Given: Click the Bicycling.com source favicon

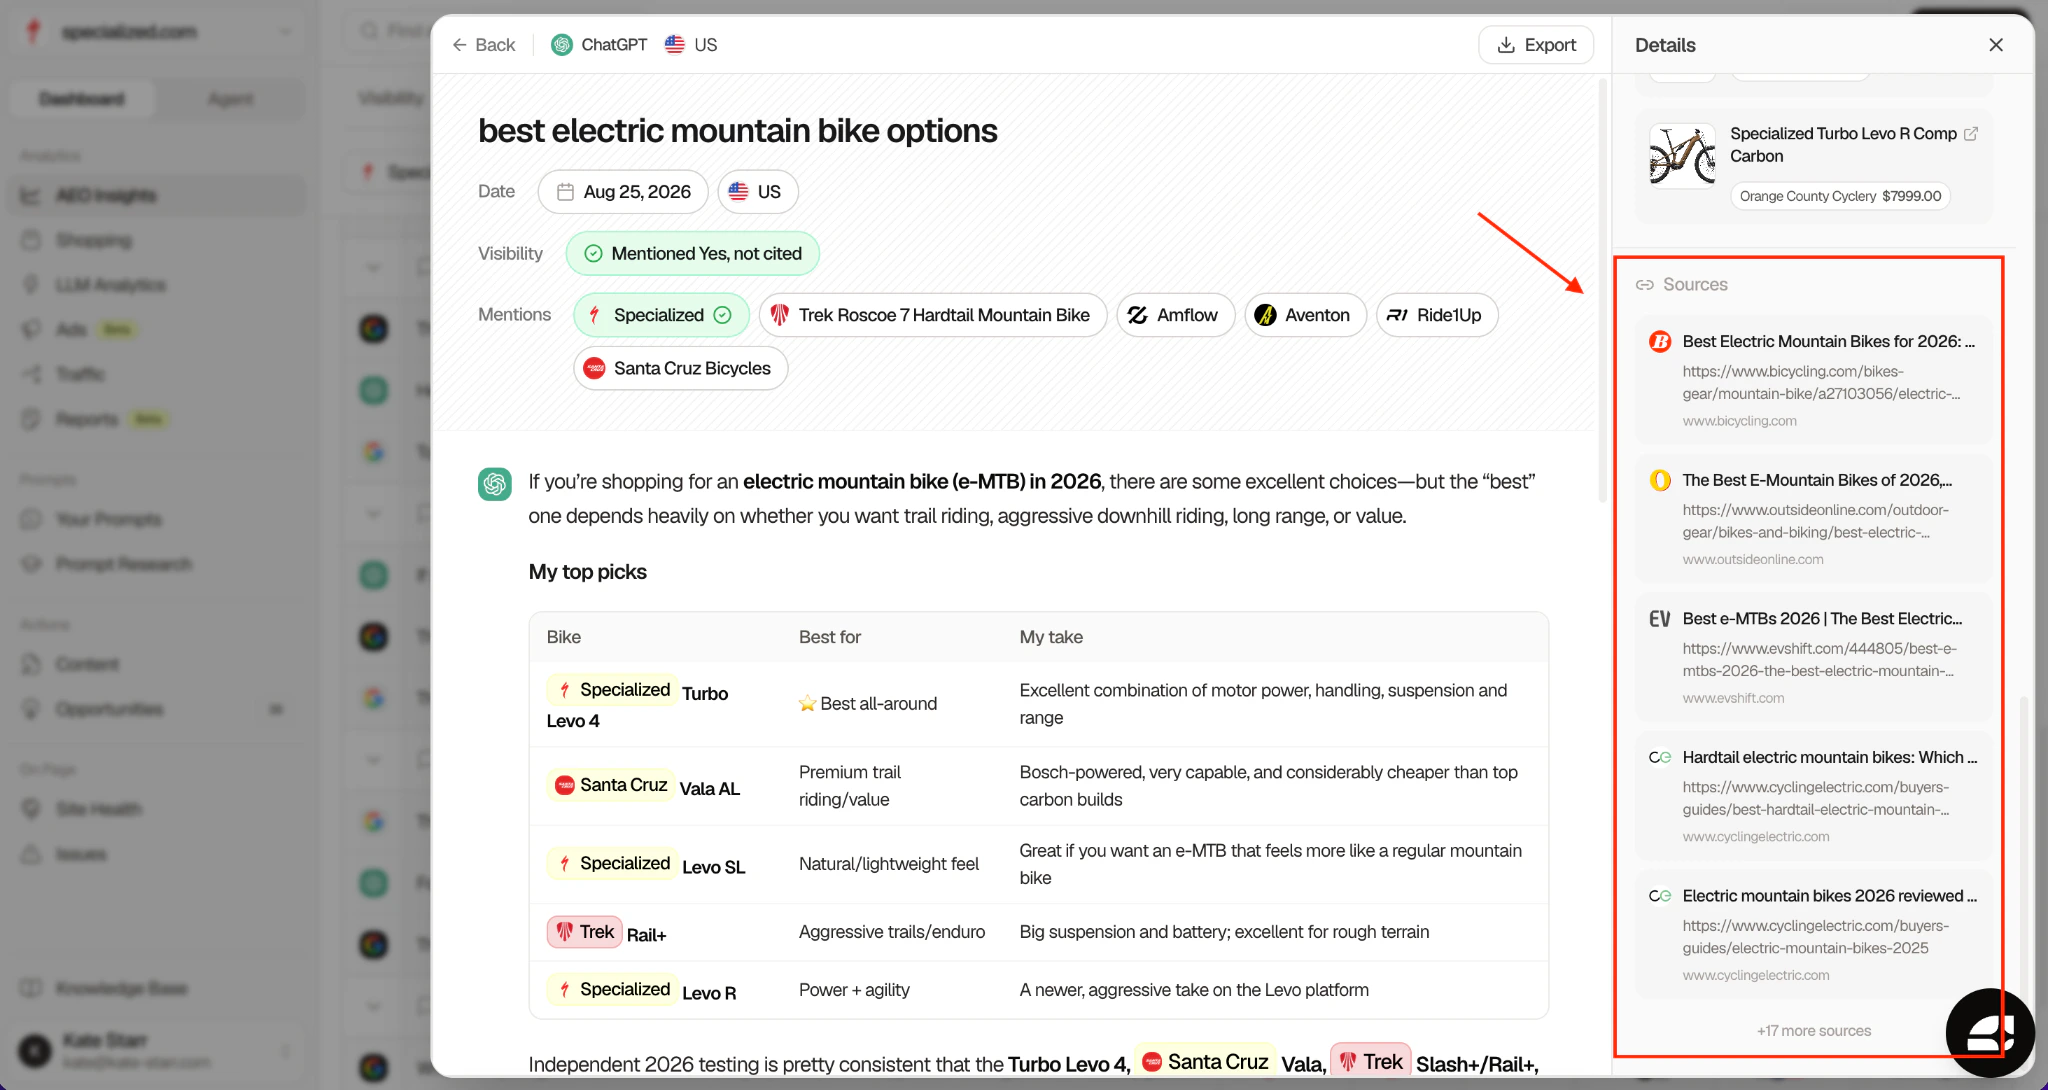Looking at the screenshot, I should (x=1660, y=342).
